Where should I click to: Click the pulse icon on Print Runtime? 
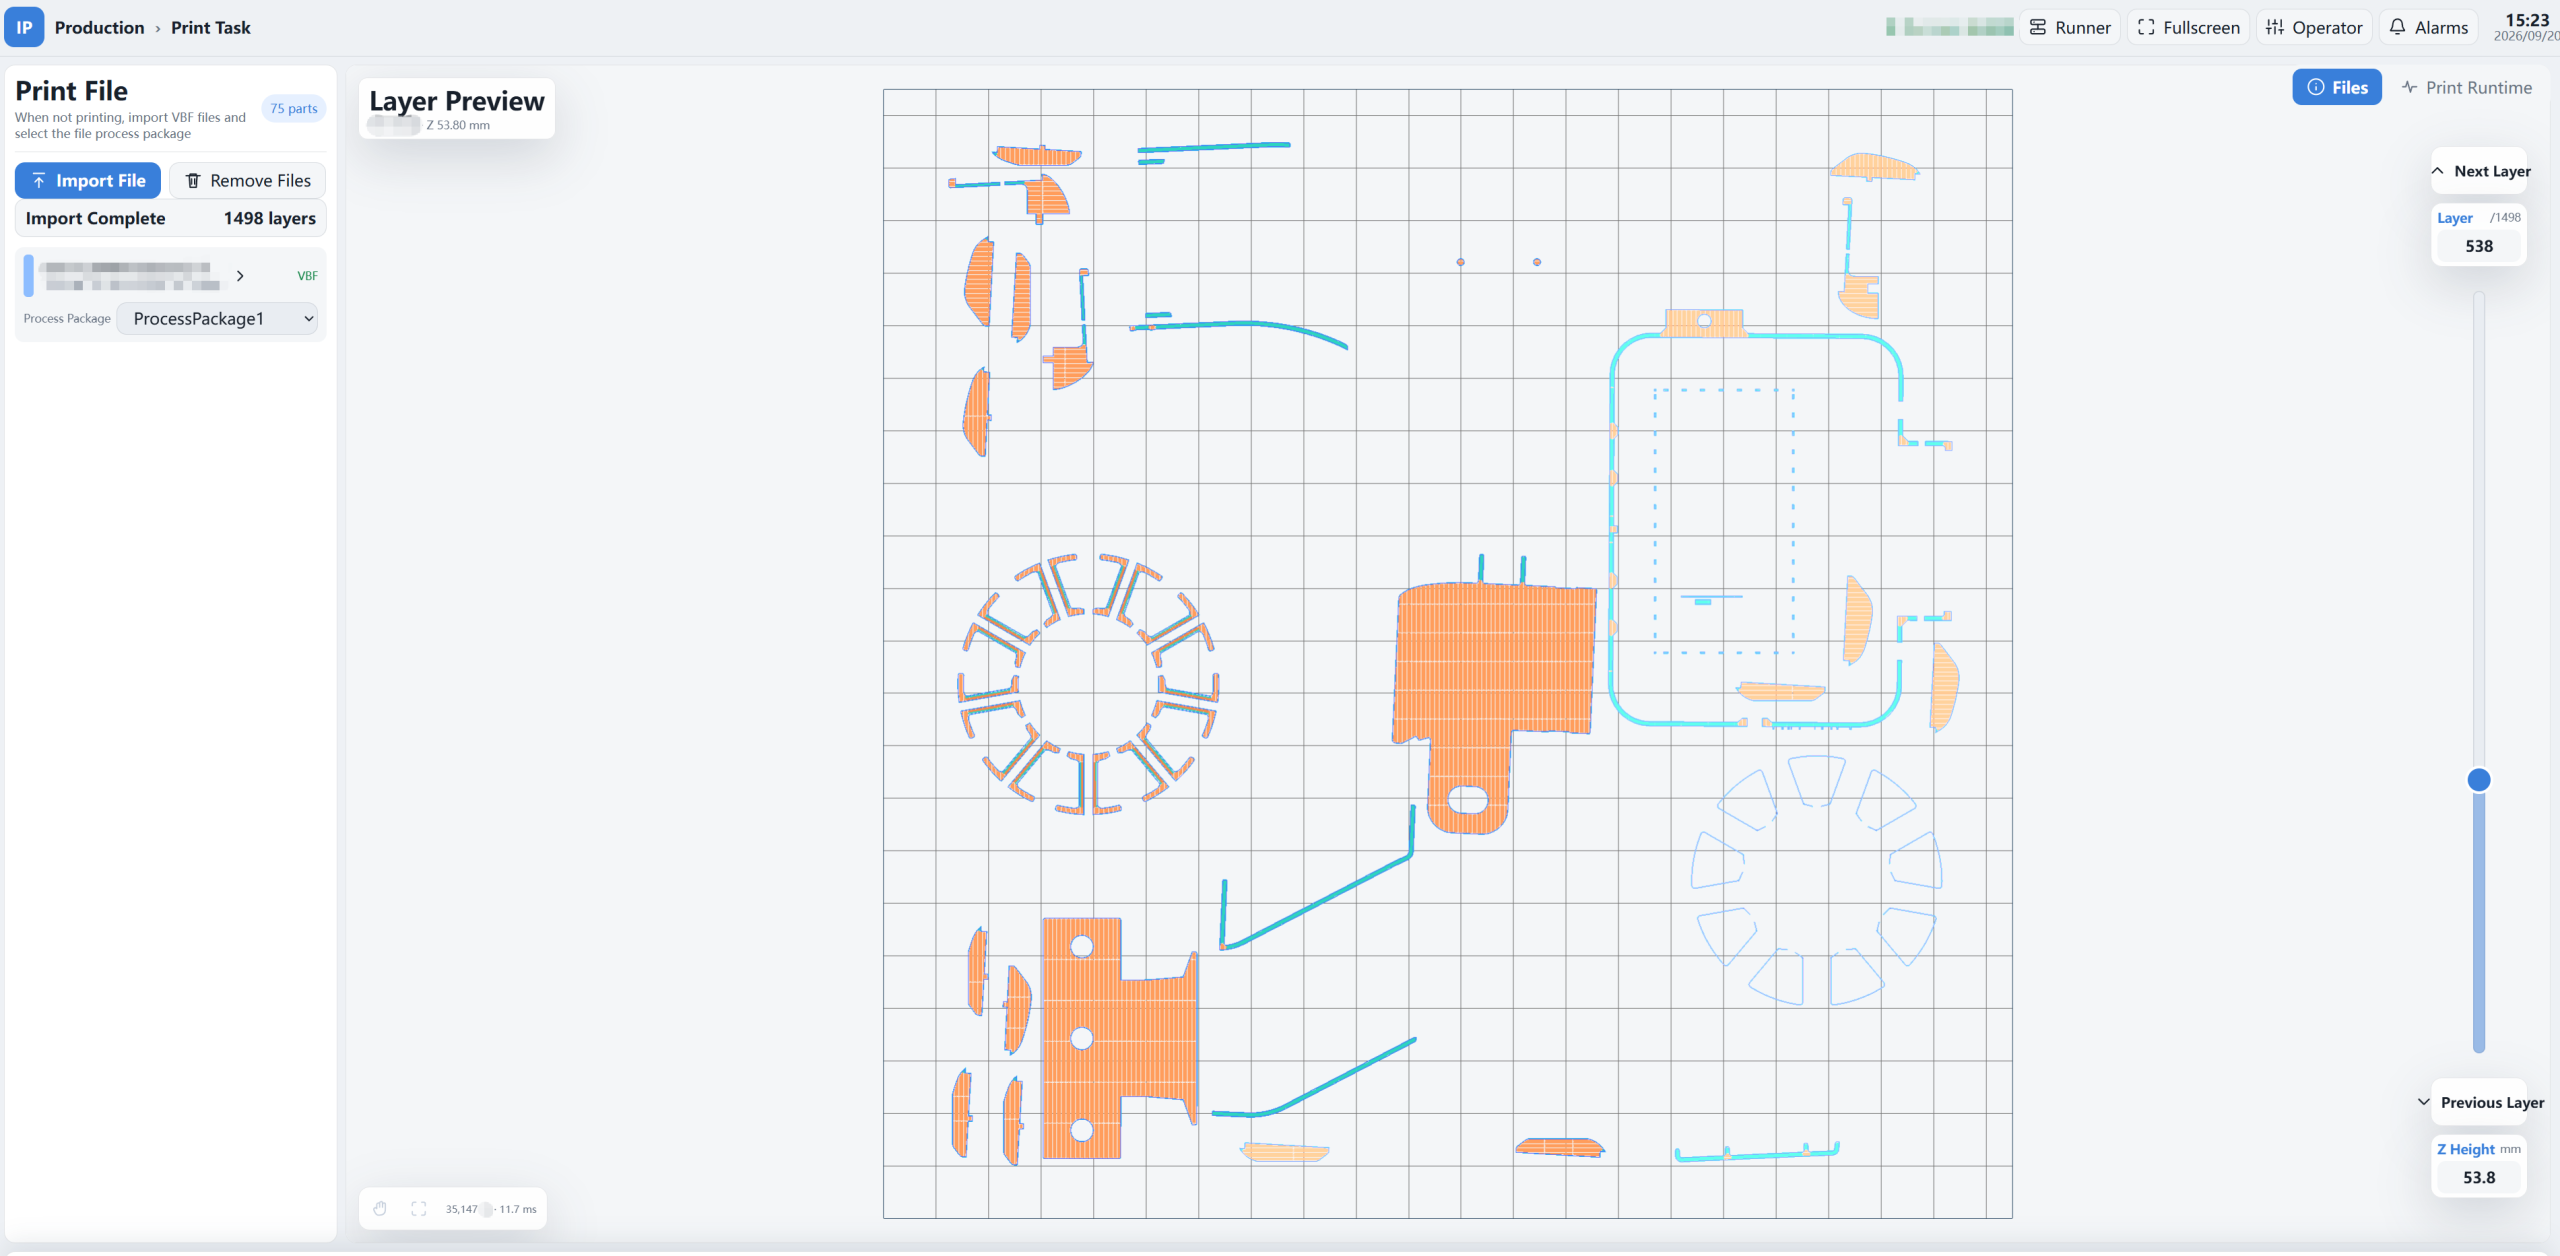click(2410, 87)
